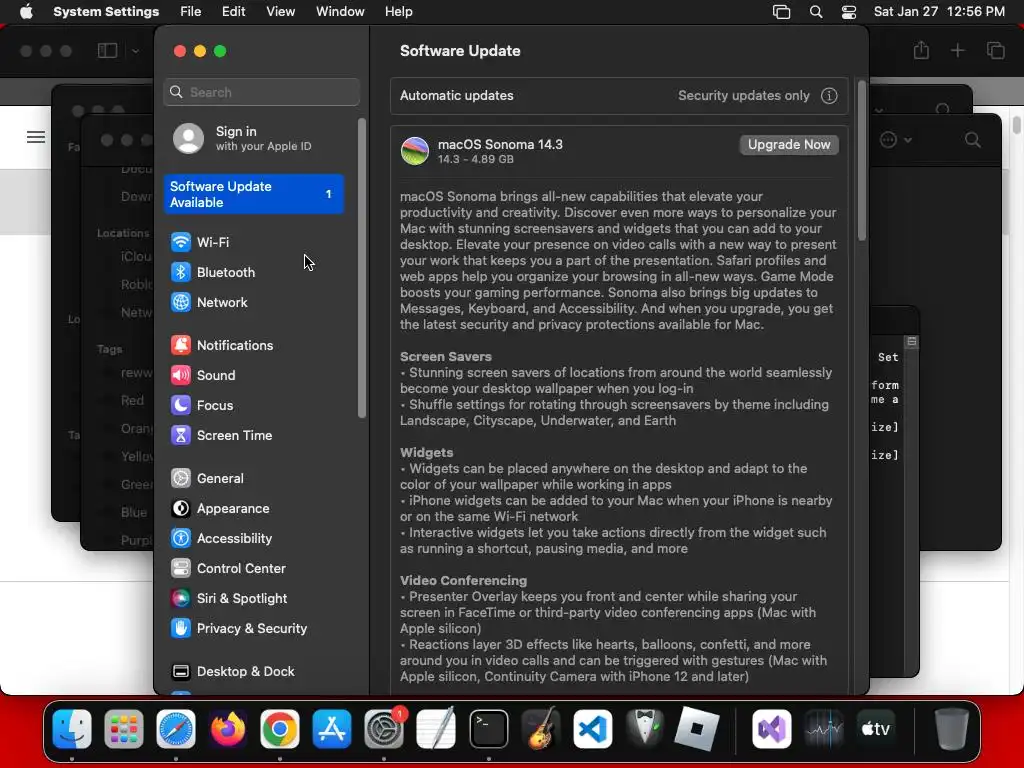Screen dimensions: 1024x768
Task: Open the Edit menu
Action: click(x=233, y=12)
